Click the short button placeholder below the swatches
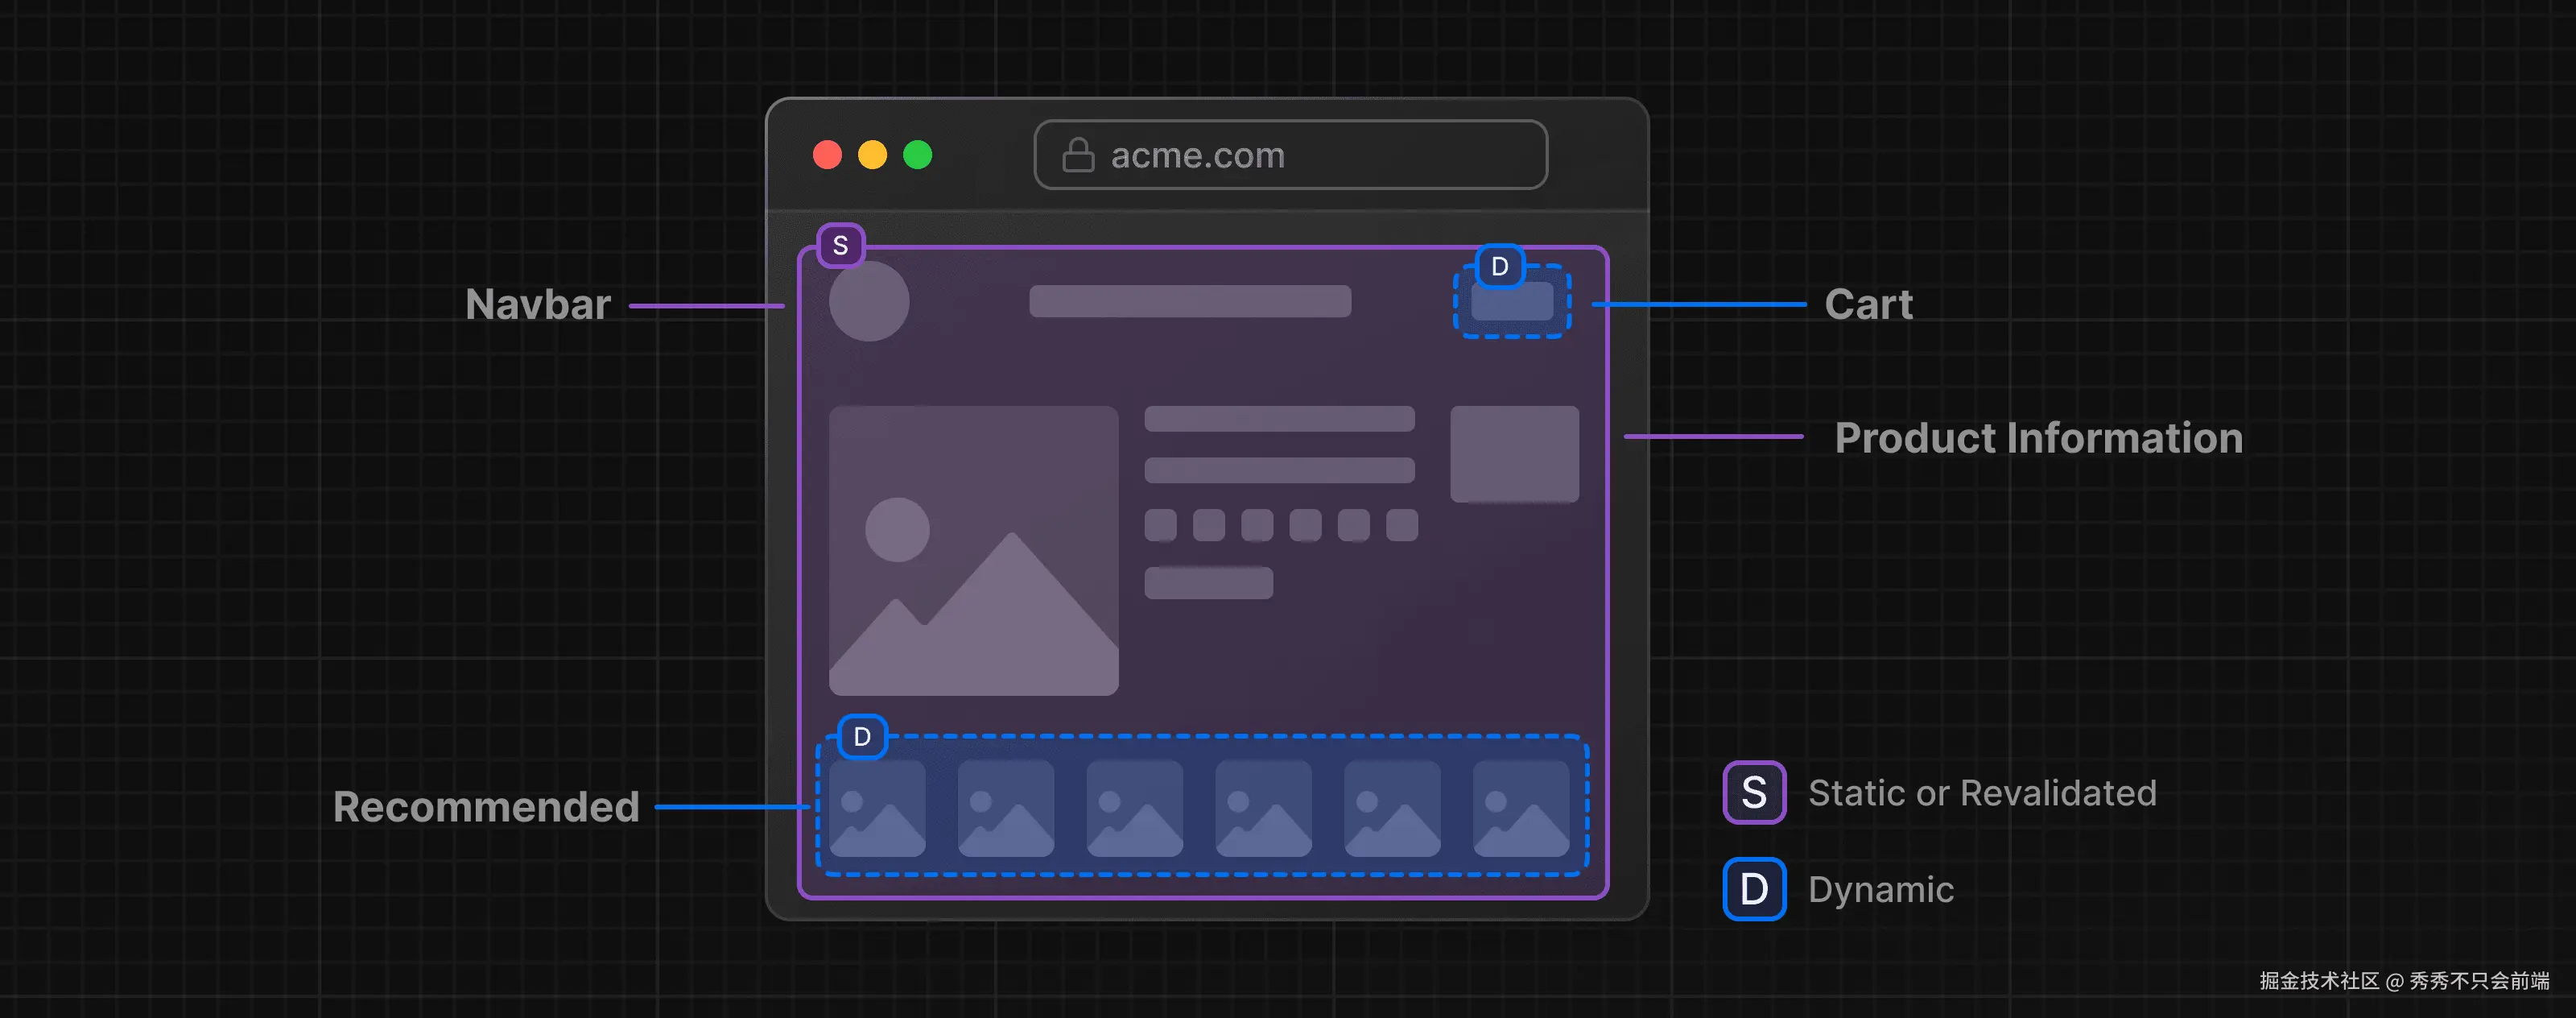 pos(1208,583)
